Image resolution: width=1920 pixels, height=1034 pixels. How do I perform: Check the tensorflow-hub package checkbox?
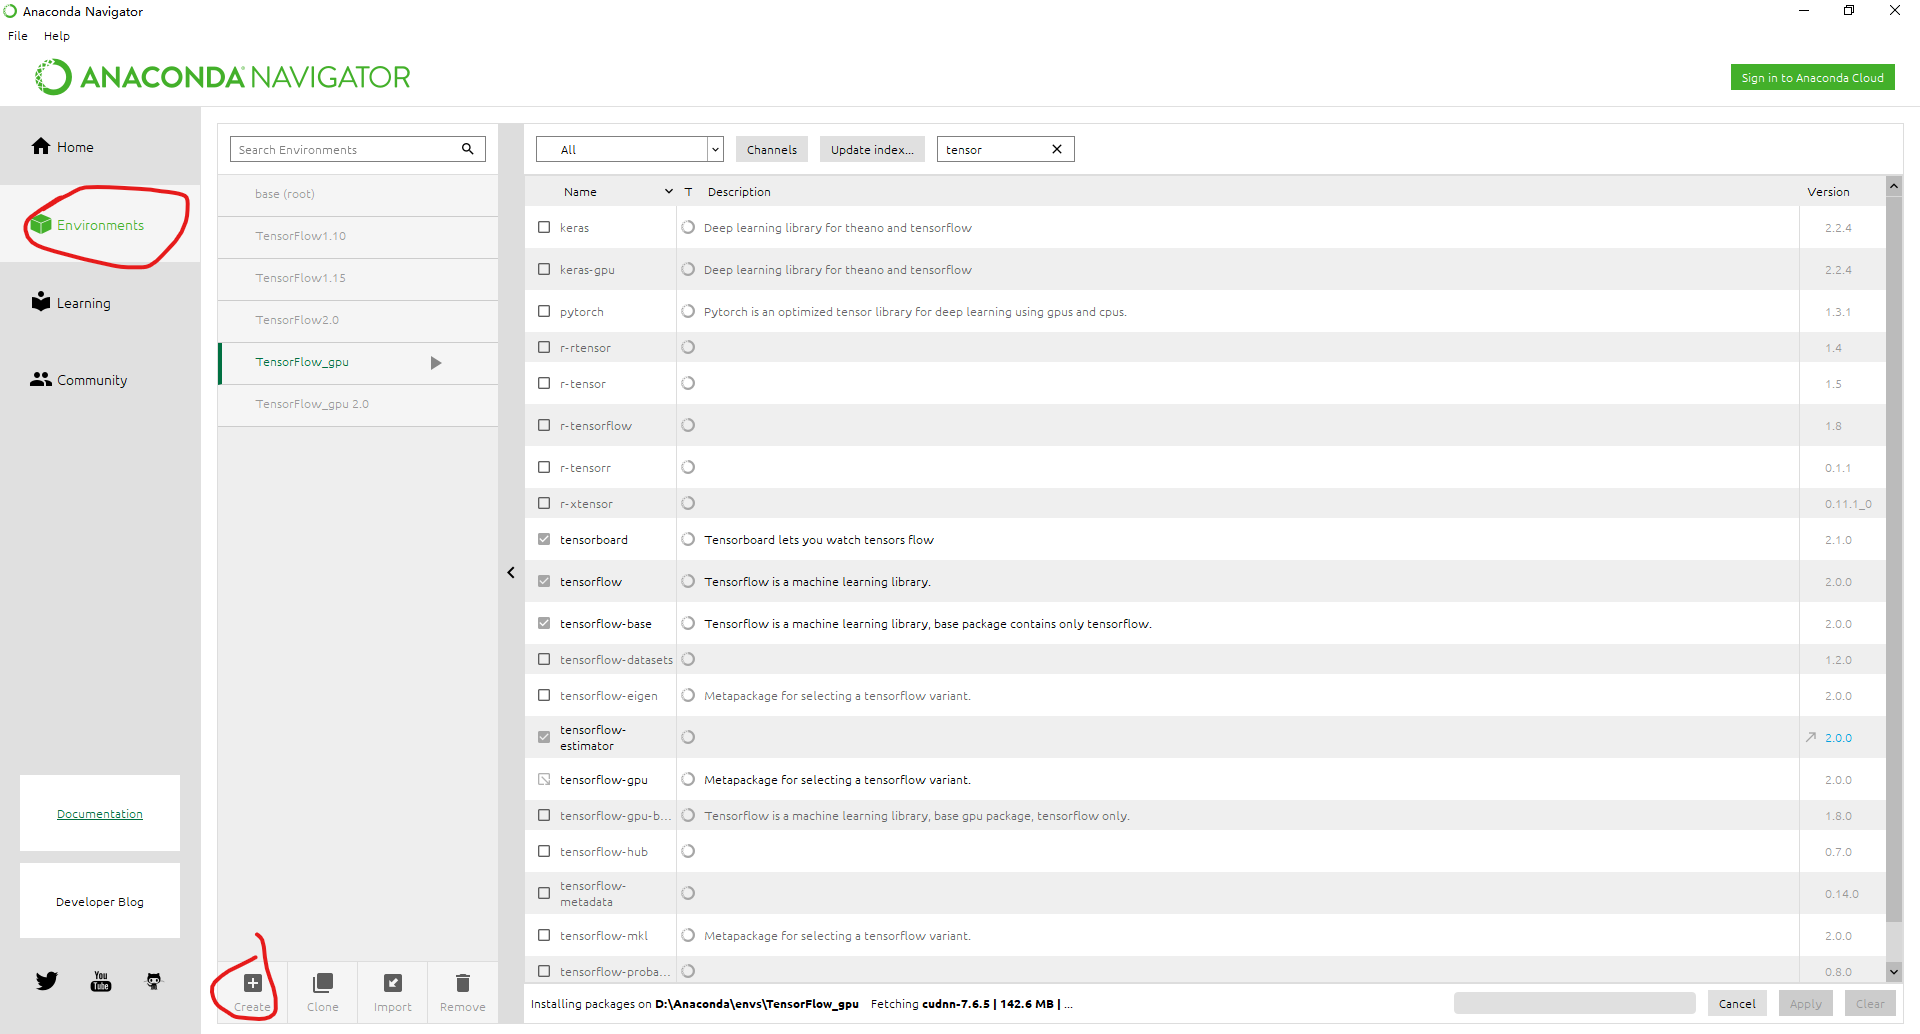pyautogui.click(x=544, y=851)
